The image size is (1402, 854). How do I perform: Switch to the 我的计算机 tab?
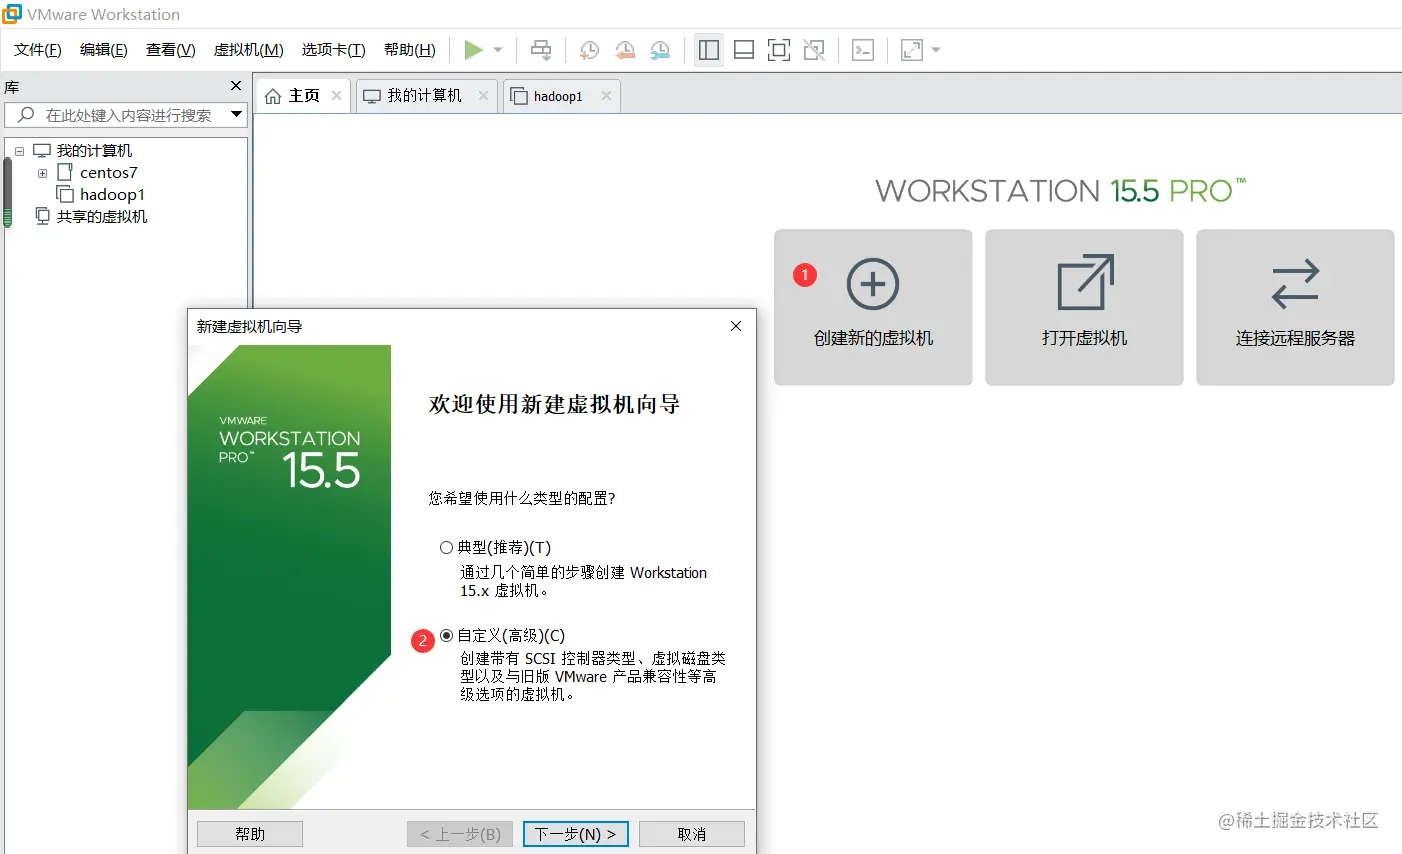(425, 96)
